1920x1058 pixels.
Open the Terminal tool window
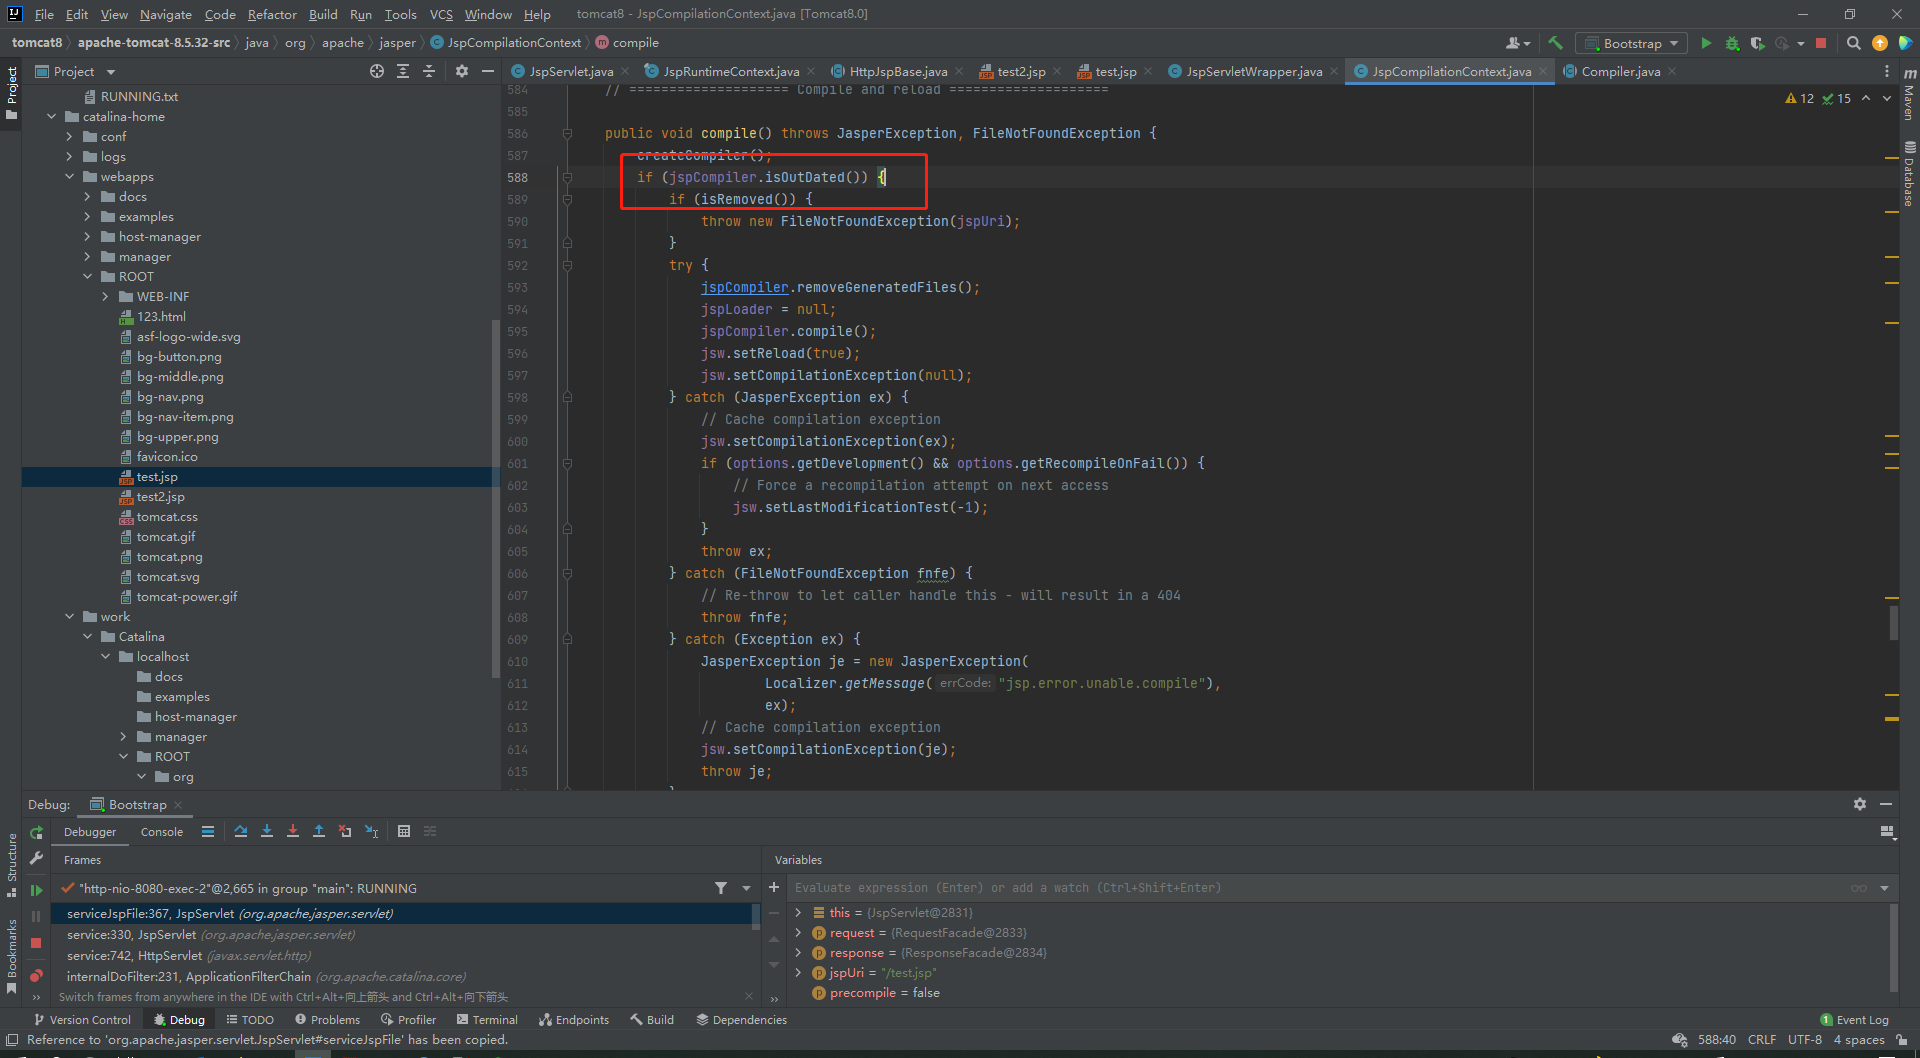pos(487,1020)
